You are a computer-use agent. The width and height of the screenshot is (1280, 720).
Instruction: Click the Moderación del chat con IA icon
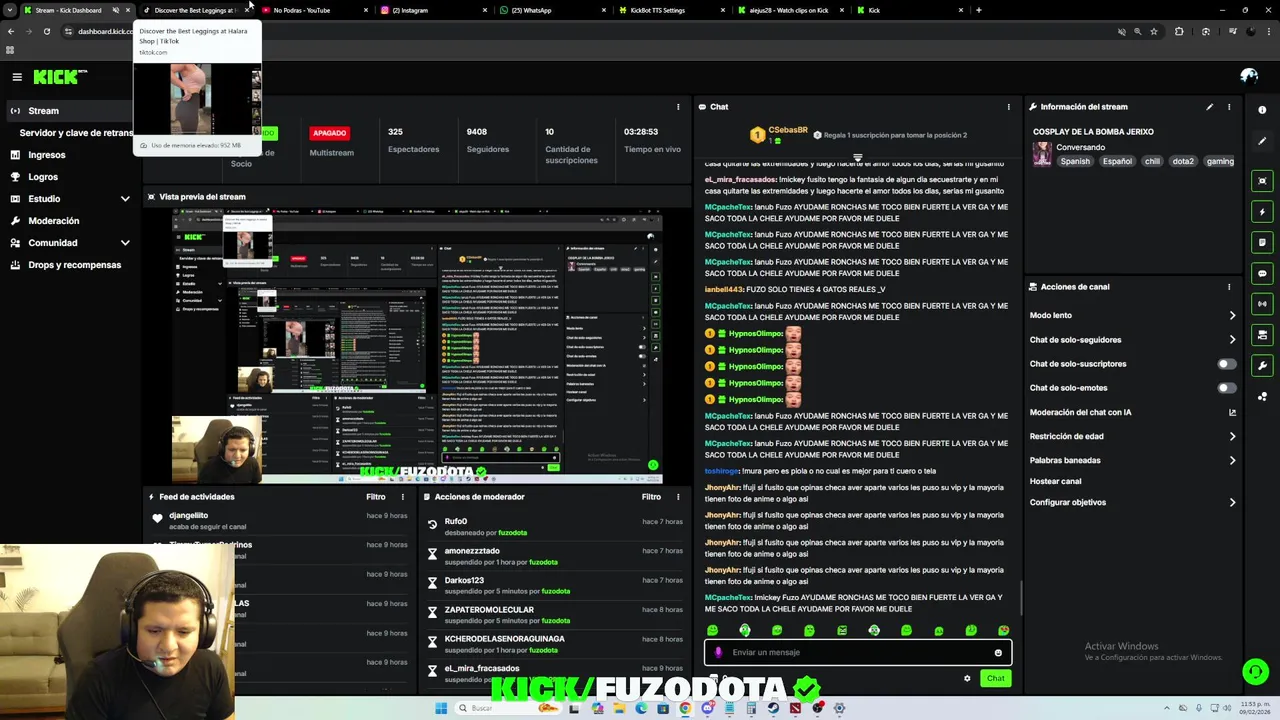pos(1232,412)
